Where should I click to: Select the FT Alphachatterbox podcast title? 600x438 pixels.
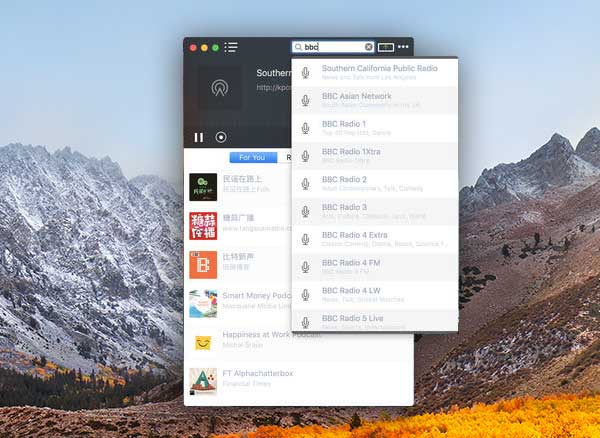(x=258, y=373)
